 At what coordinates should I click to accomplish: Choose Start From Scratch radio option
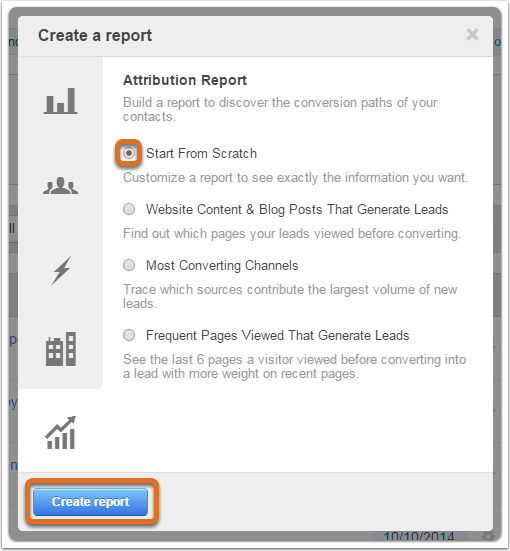coord(129,153)
